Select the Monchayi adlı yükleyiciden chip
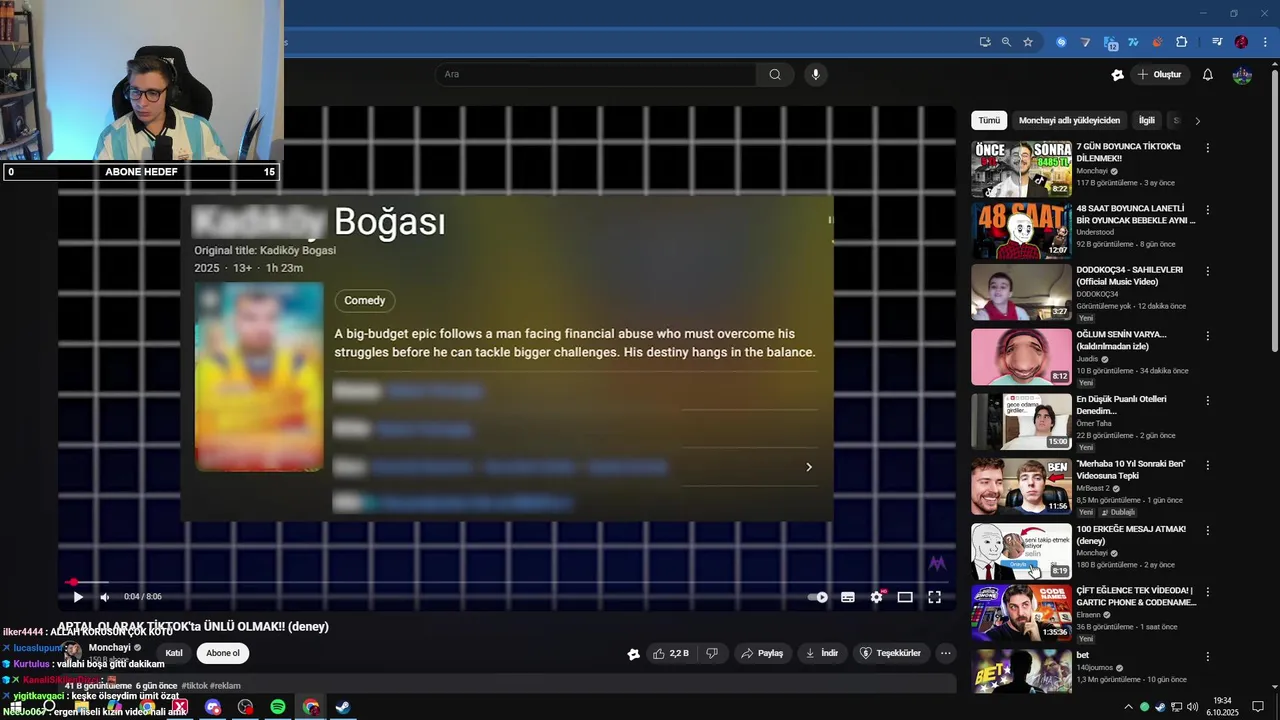The image size is (1280, 720). (1069, 120)
